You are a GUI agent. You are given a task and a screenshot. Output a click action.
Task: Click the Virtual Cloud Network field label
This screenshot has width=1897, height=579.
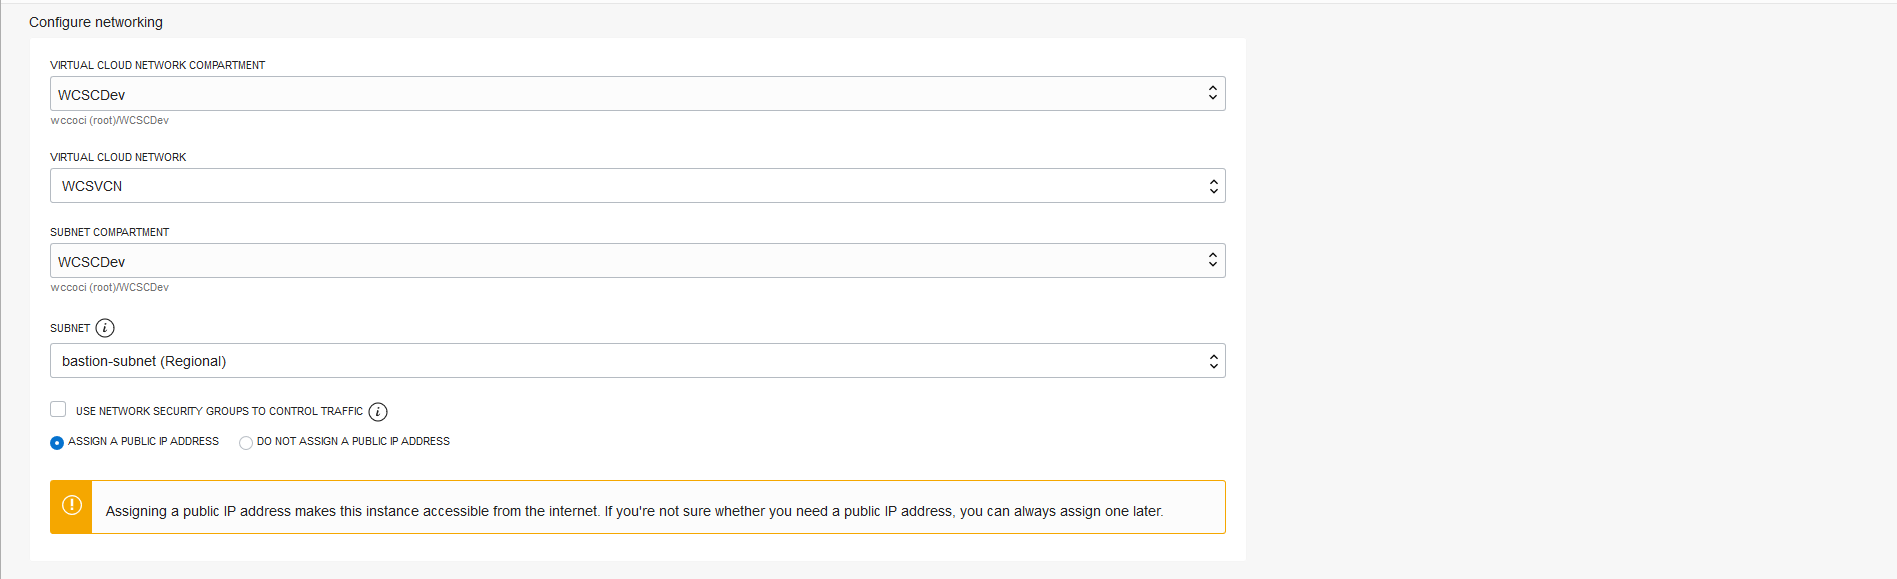pos(118,157)
